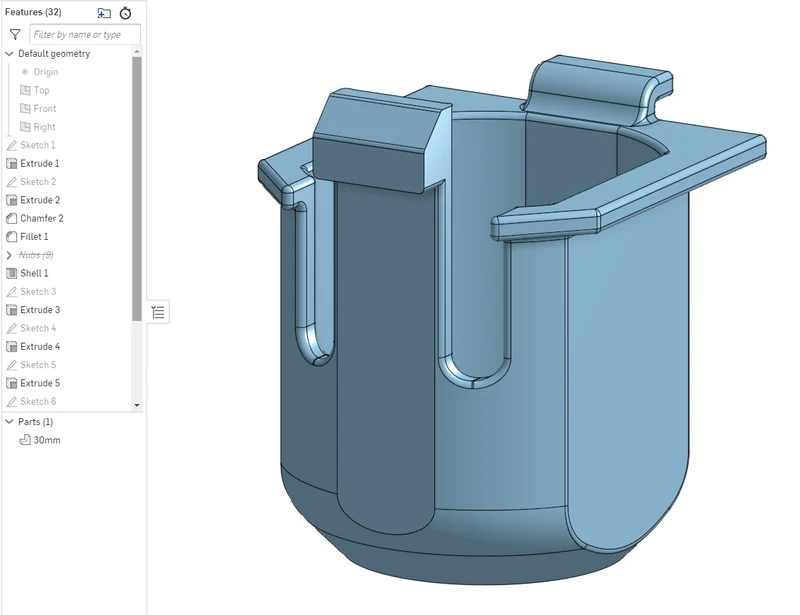Select the Chamfer 2 feature icon
Screen dimensions: 800x615
(x=11, y=218)
